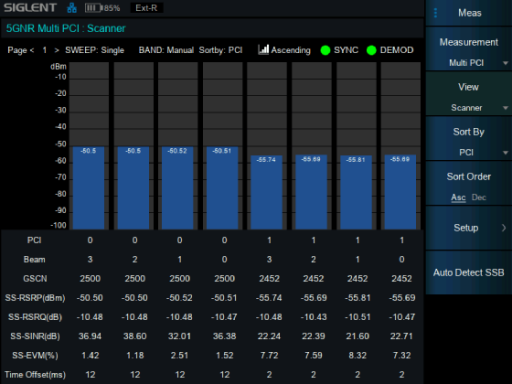The height and width of the screenshot is (384, 512).
Task: Click the Ascending bar chart icon
Action: (263, 50)
